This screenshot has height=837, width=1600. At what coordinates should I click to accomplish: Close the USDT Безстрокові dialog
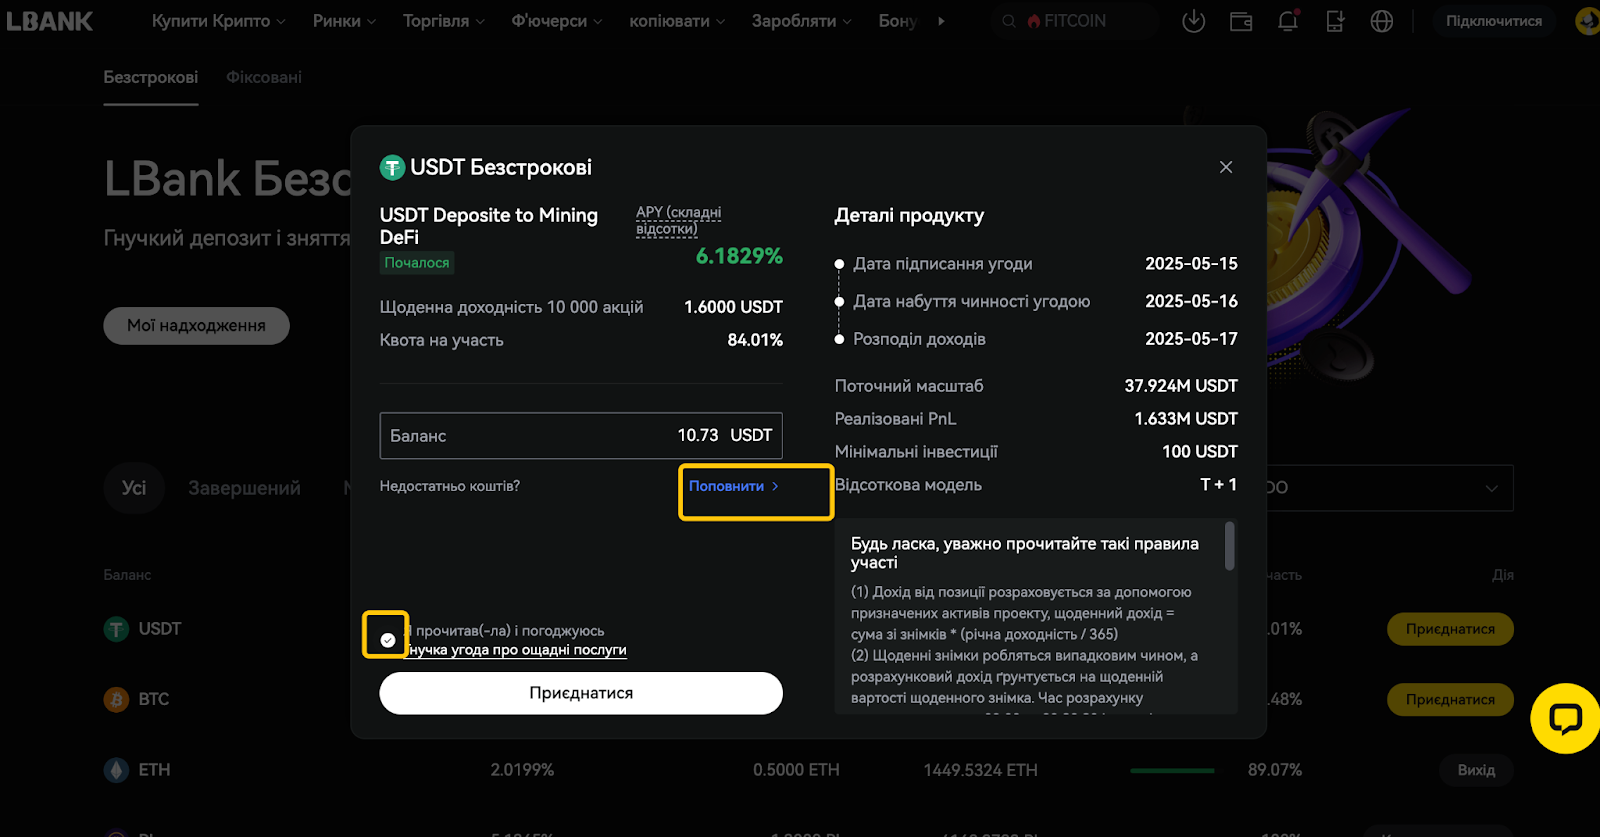coord(1226,167)
